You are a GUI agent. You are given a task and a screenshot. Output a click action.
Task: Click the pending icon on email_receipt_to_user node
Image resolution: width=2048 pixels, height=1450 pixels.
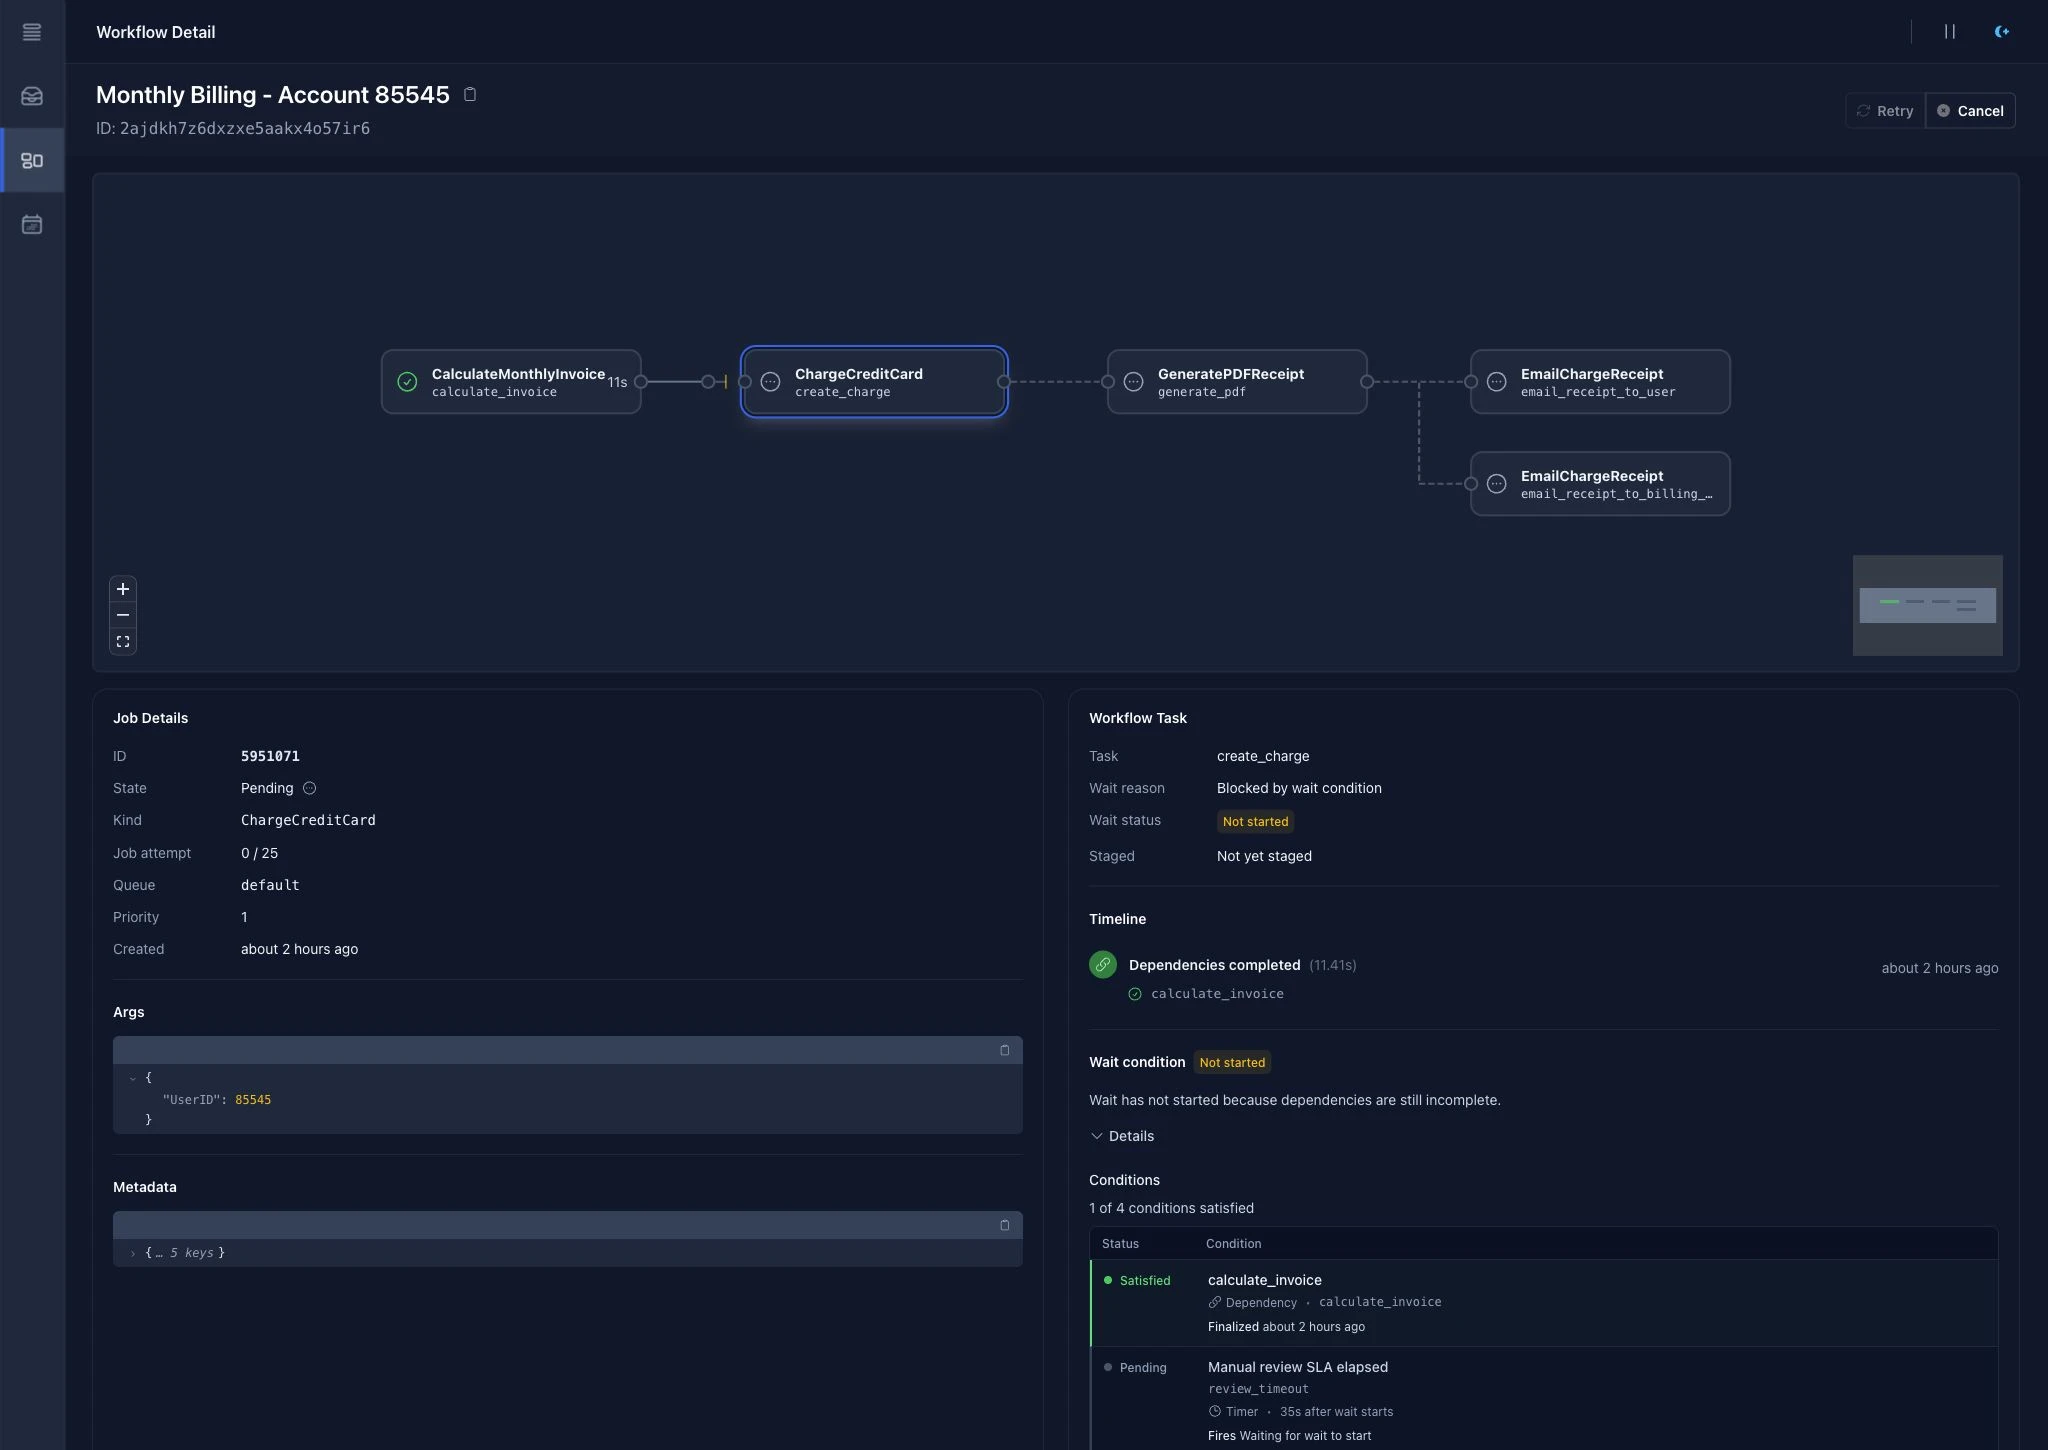tap(1496, 381)
